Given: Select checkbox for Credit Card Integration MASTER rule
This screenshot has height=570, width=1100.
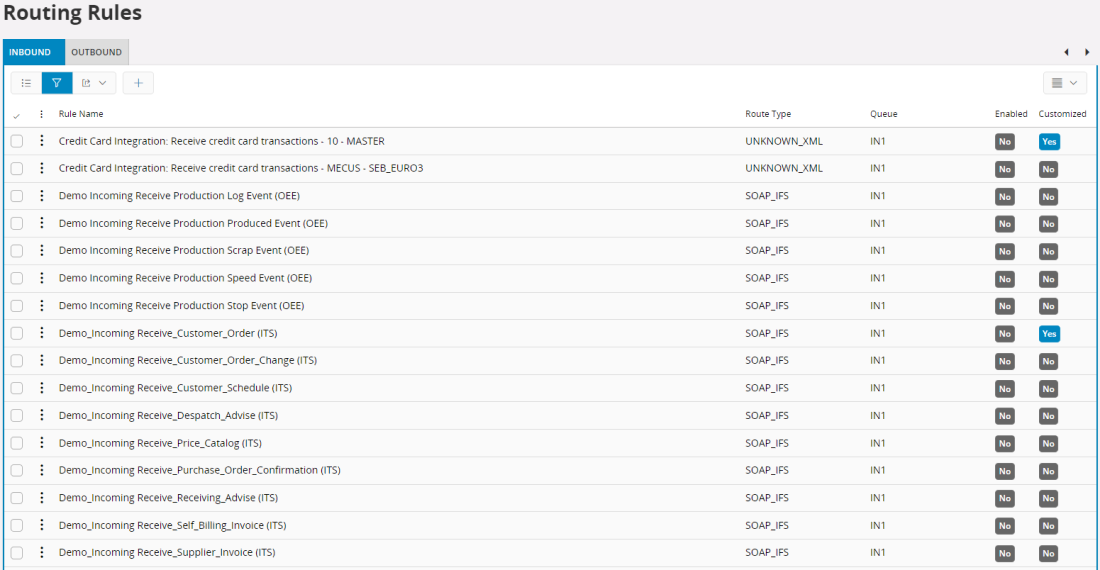Looking at the screenshot, I should 17,142.
